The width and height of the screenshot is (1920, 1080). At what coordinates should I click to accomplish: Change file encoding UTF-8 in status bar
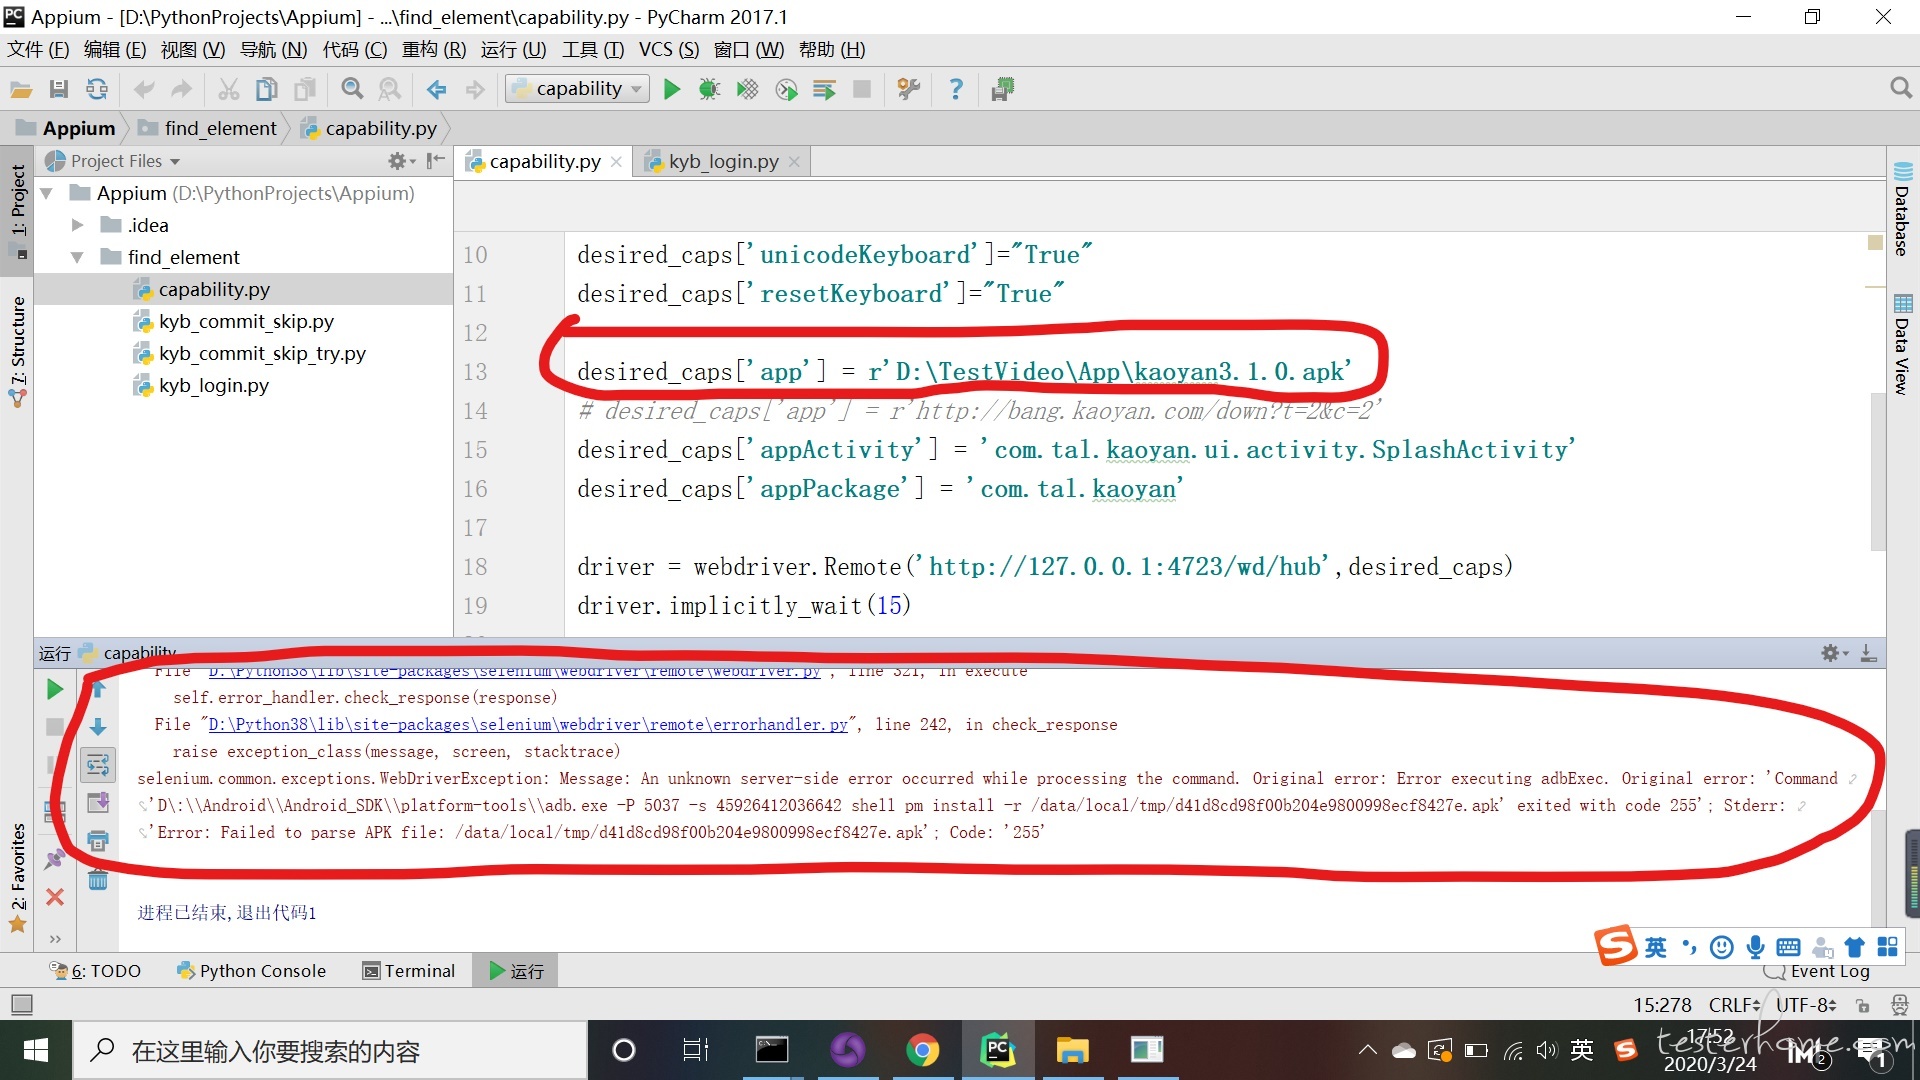[1806, 1005]
